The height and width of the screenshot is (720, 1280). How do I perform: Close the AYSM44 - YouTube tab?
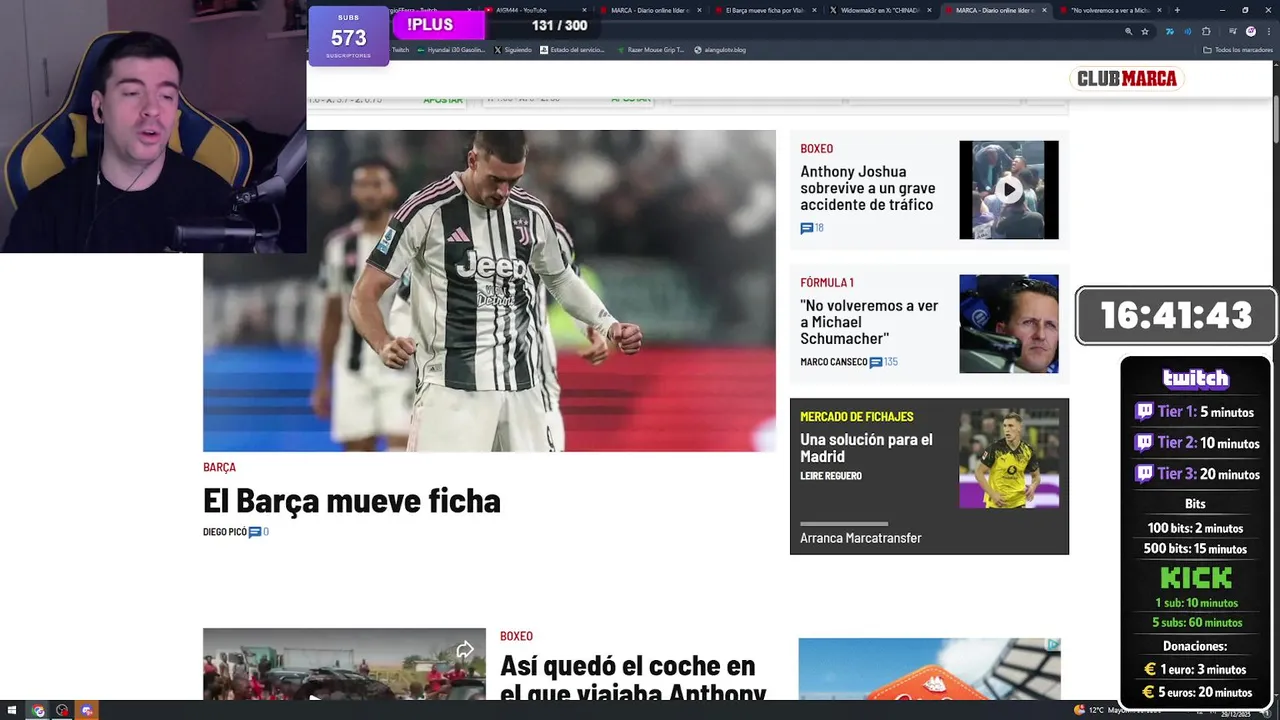(x=585, y=10)
